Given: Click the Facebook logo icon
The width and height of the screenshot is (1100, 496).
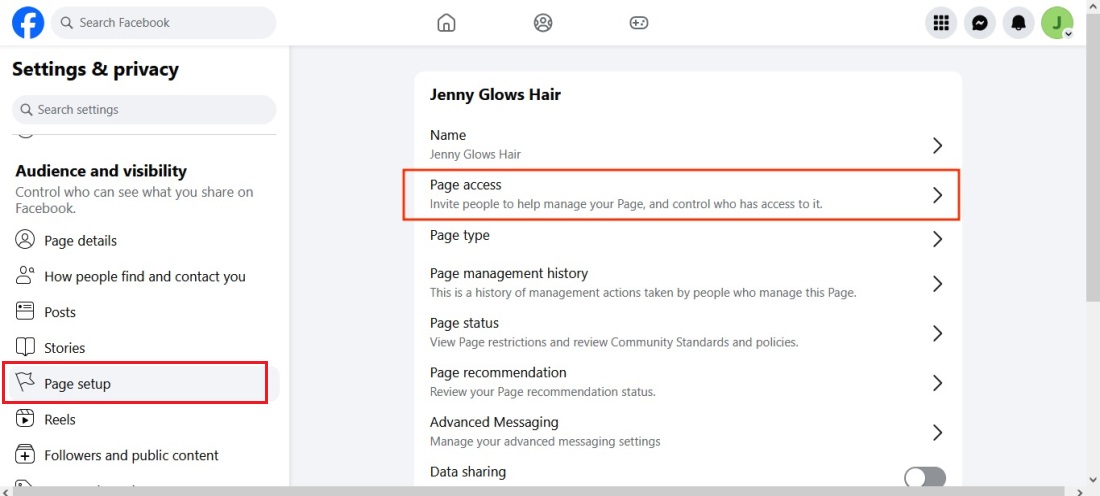Looking at the screenshot, I should (x=28, y=22).
